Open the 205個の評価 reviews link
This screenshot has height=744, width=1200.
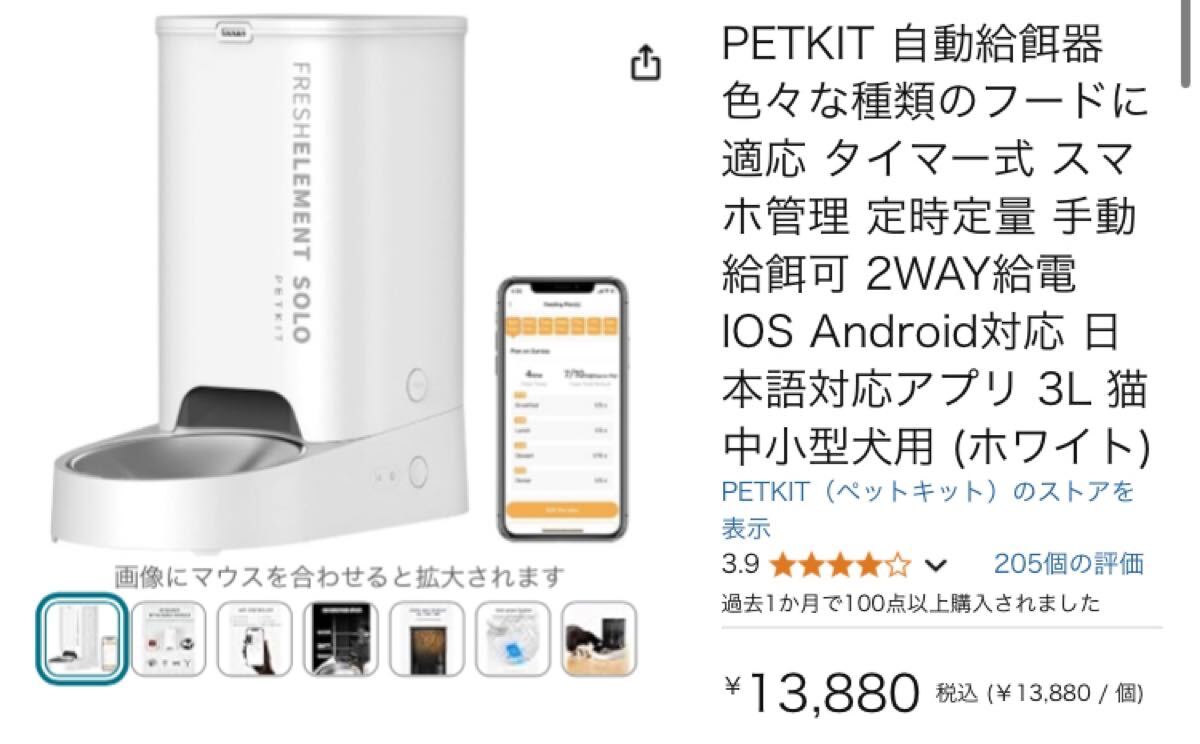tap(1068, 564)
